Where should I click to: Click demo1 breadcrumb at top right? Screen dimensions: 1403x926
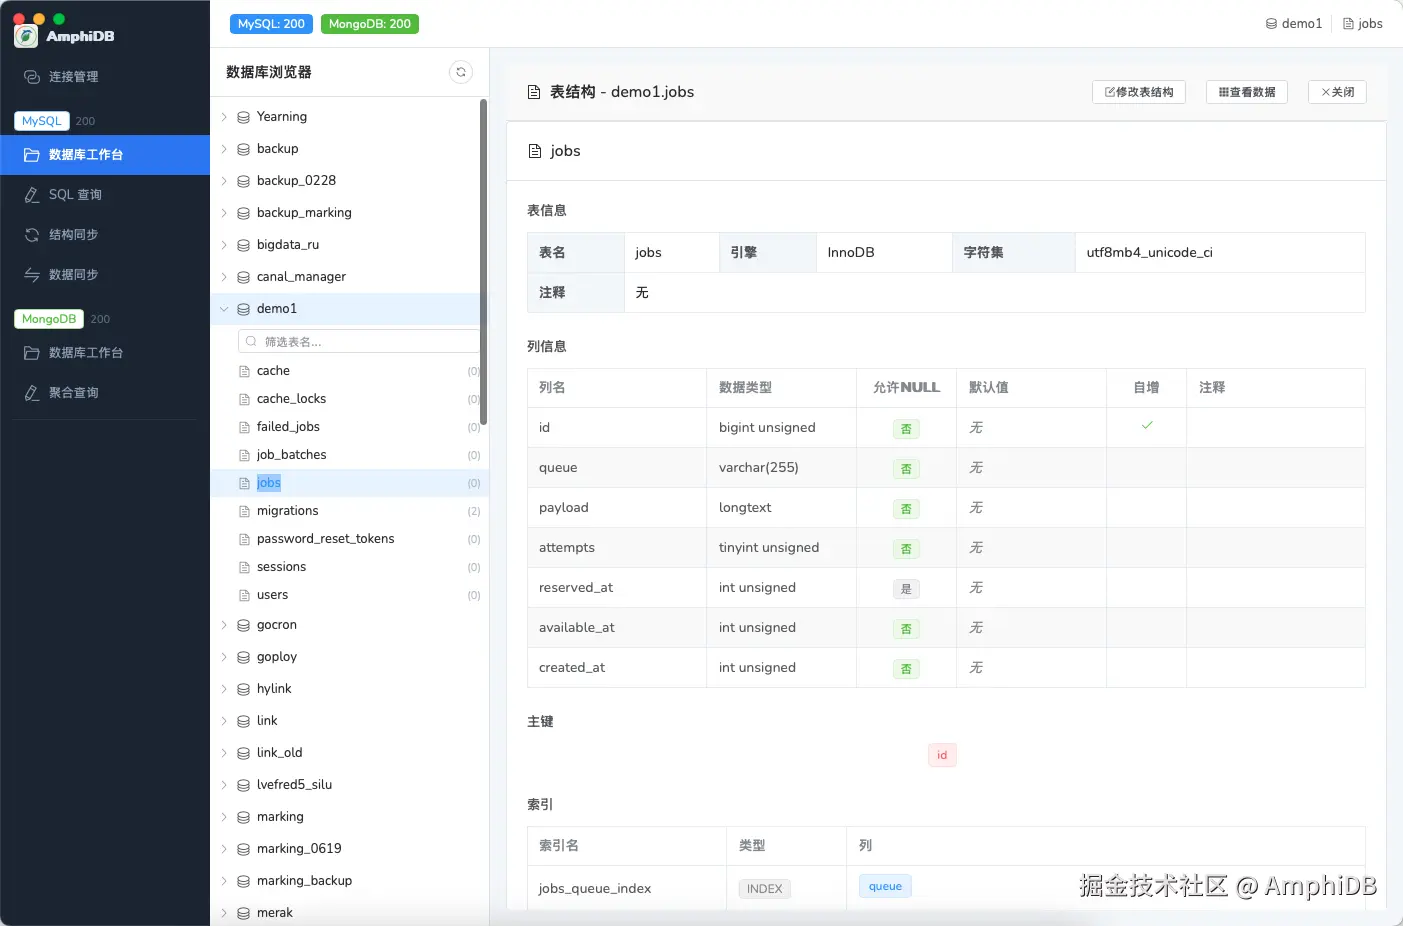click(x=1294, y=24)
